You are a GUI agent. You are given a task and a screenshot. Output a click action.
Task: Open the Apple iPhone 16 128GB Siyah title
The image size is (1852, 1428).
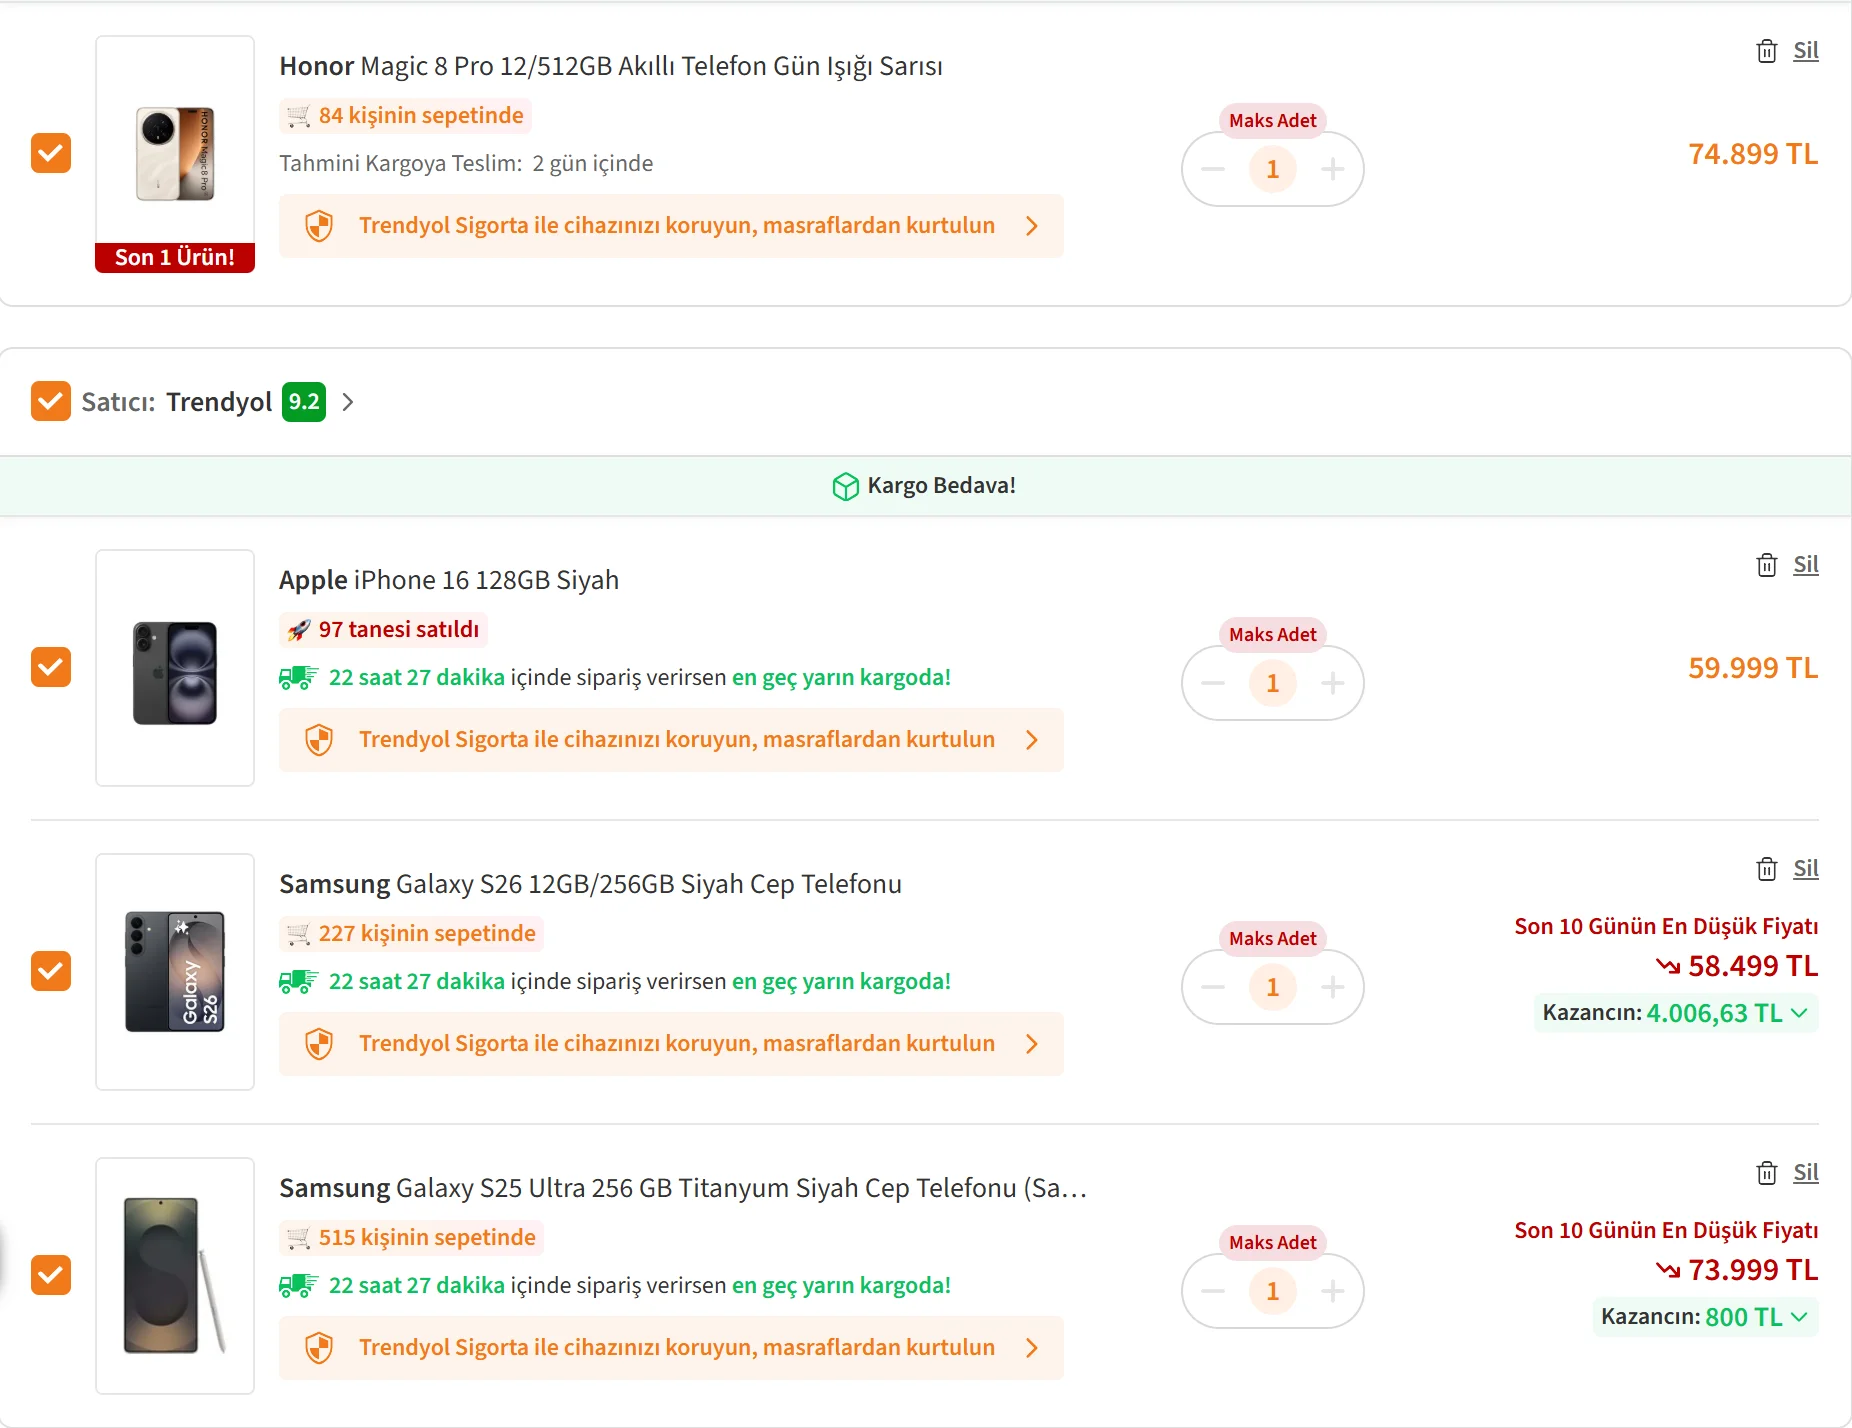(449, 580)
